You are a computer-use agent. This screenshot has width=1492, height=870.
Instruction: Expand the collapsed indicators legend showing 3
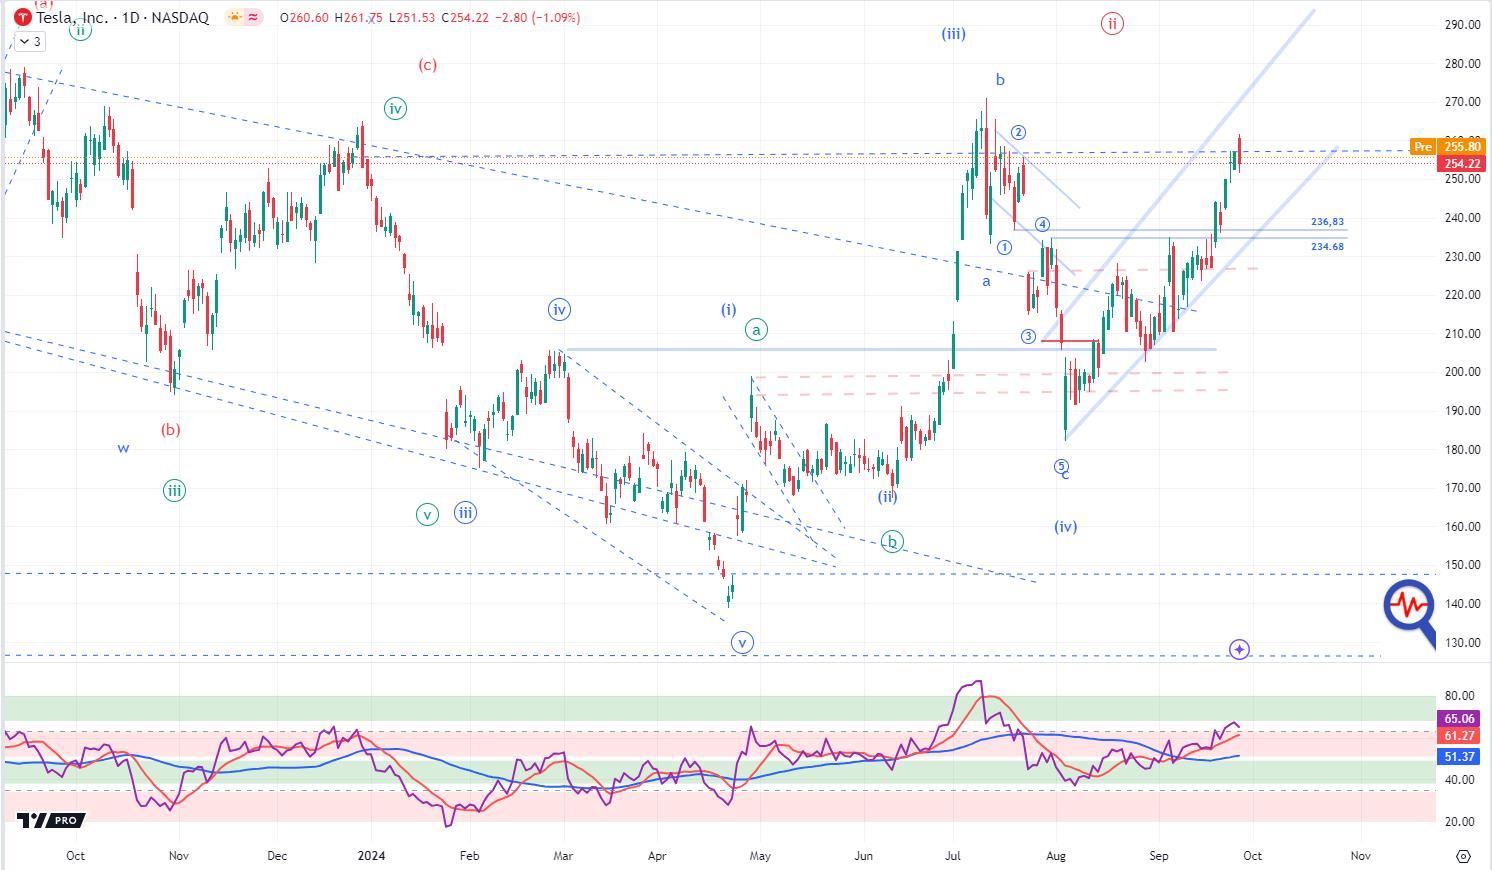(x=30, y=42)
